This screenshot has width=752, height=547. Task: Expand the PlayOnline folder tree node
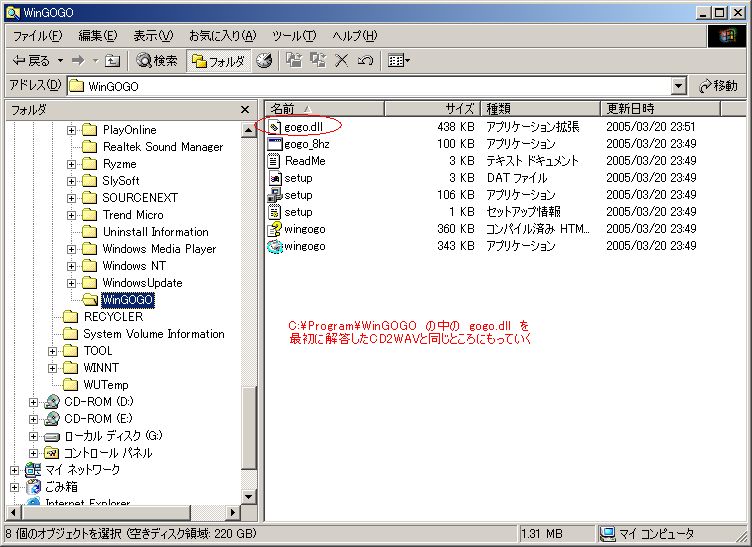(x=72, y=130)
